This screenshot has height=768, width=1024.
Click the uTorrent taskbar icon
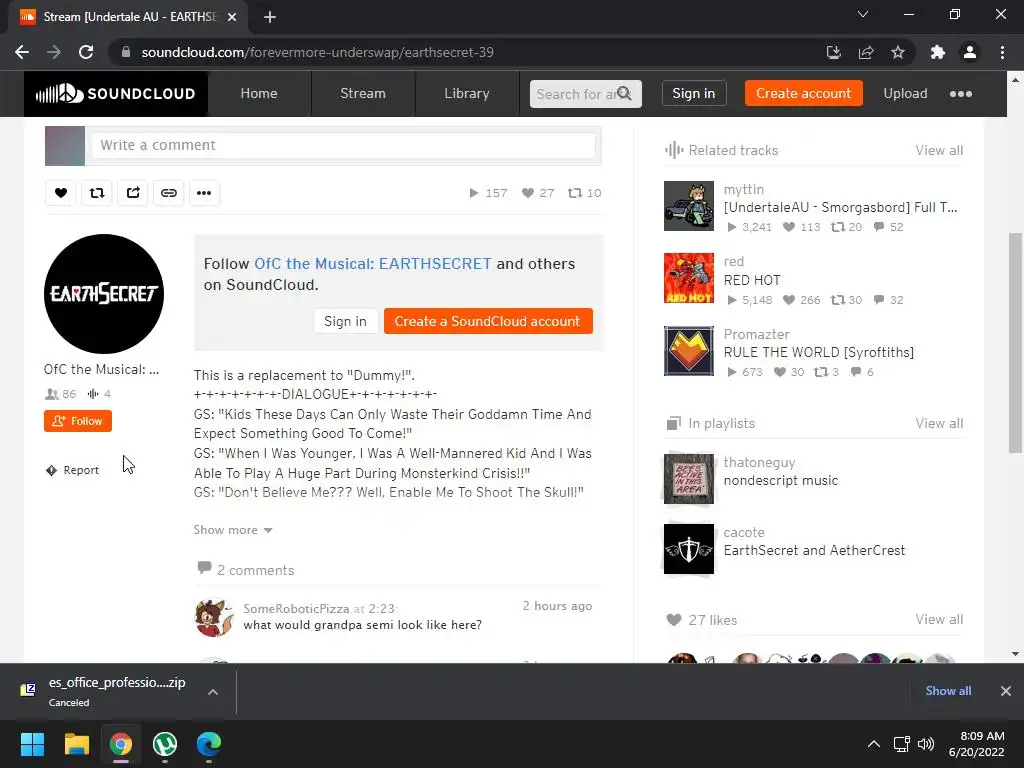[165, 744]
